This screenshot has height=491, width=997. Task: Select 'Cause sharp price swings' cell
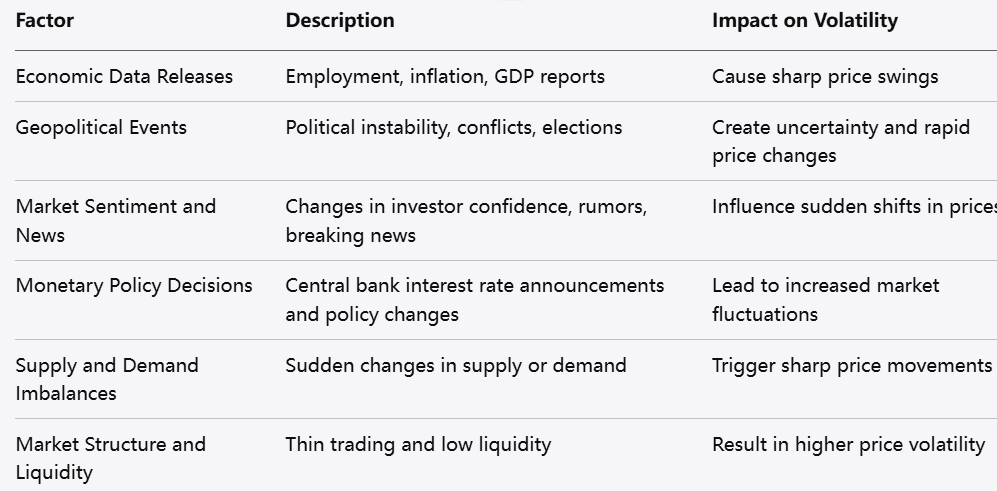coord(825,77)
